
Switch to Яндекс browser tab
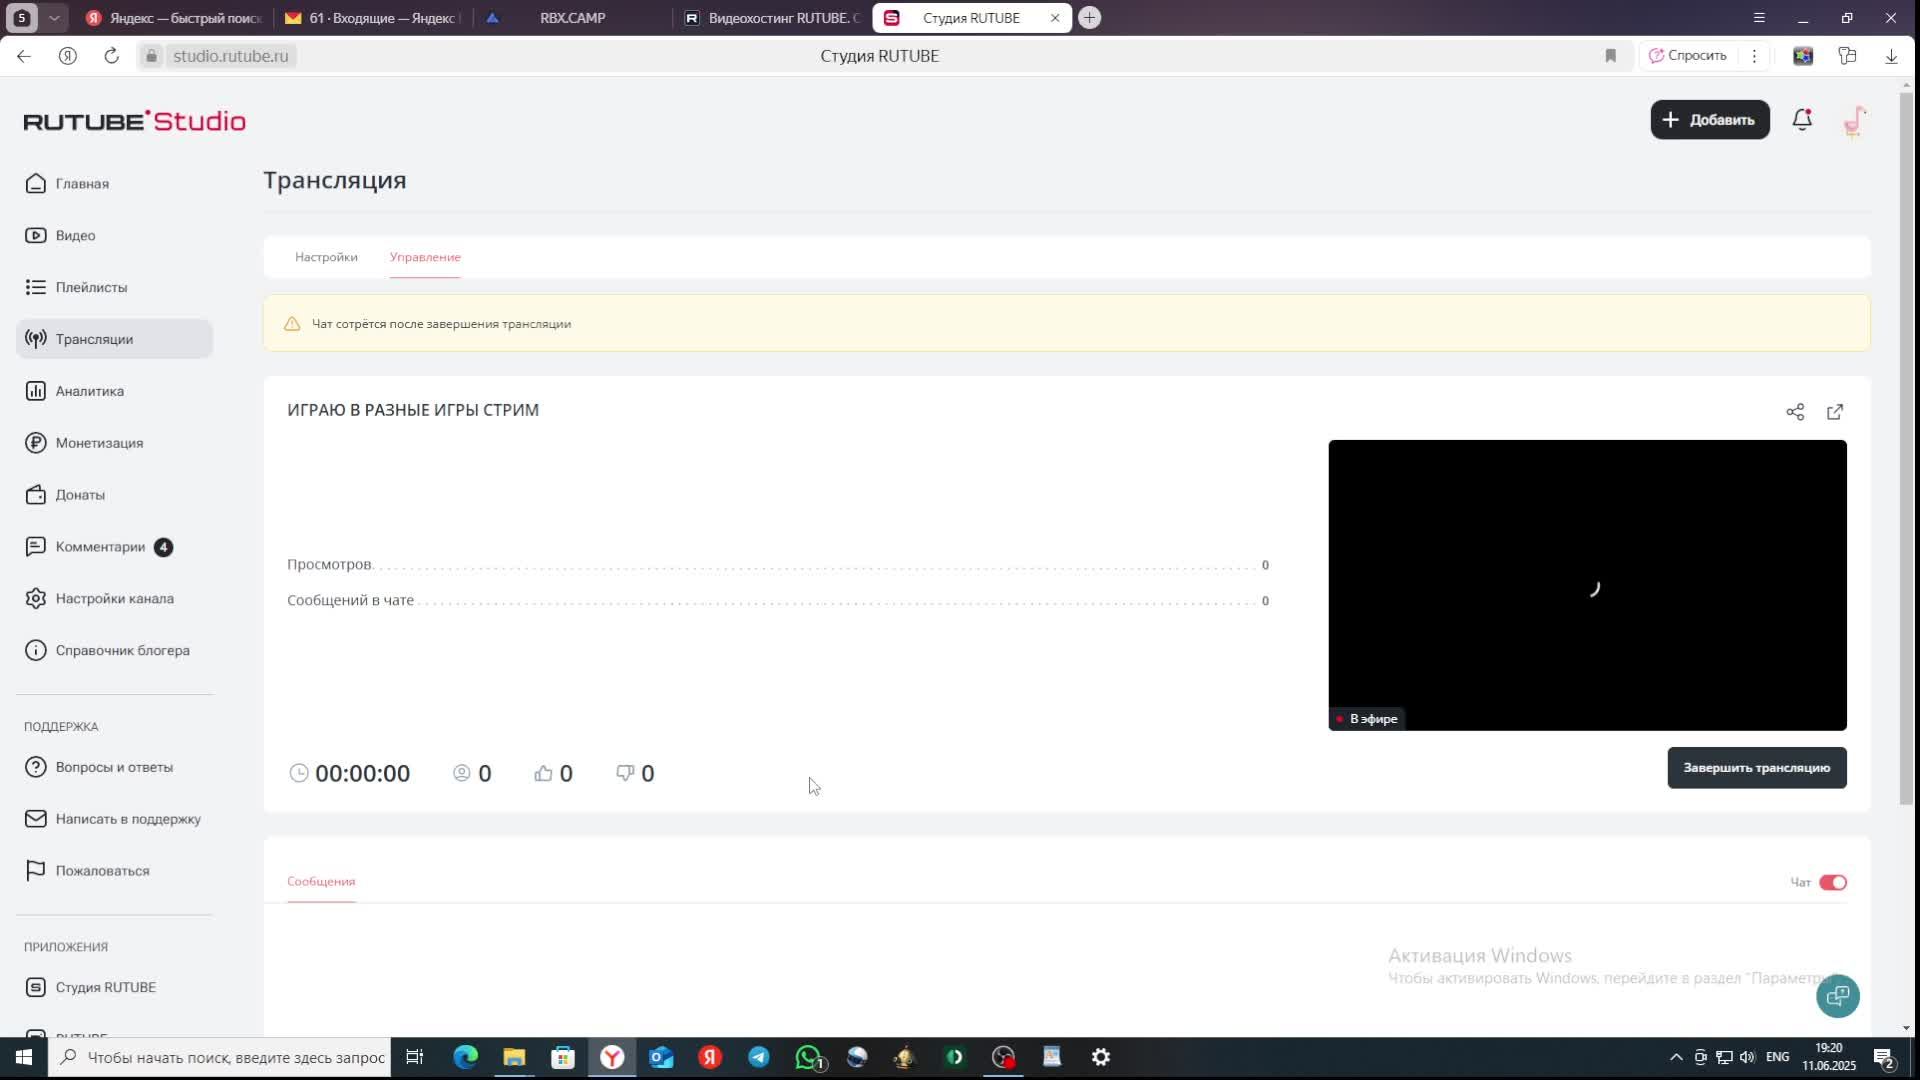175,18
